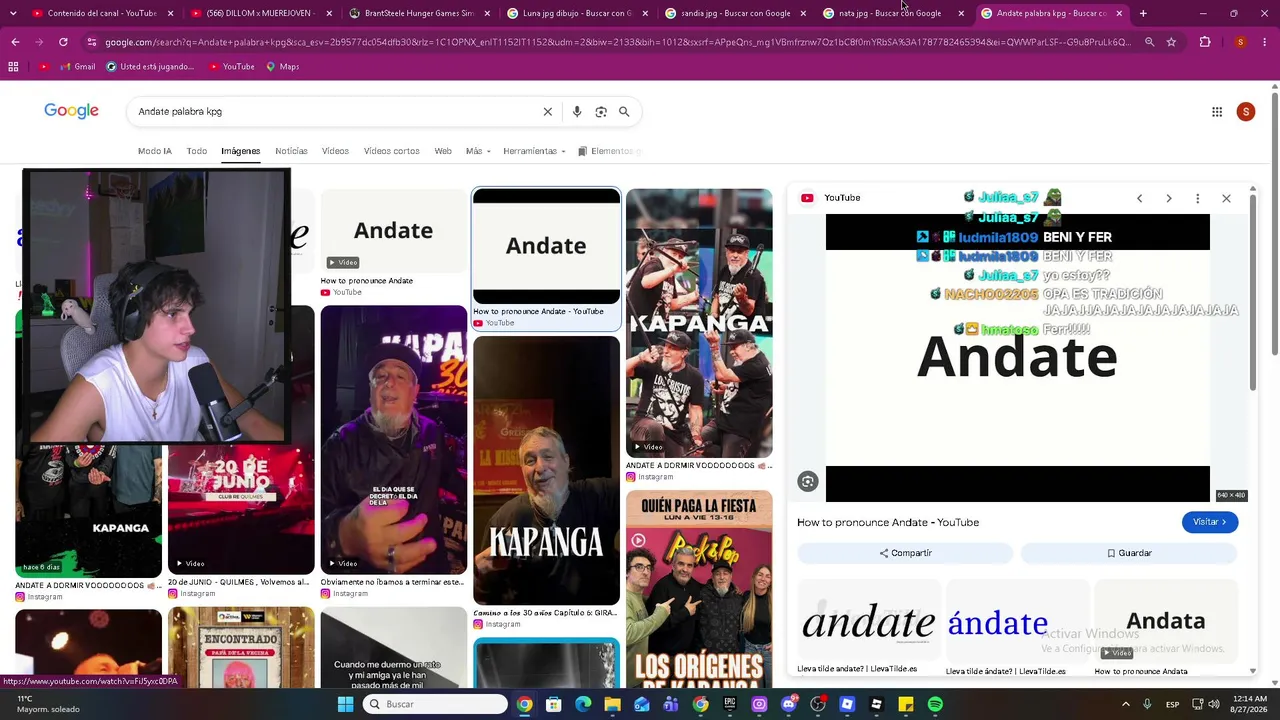Open Google Lens image search
Screen dimensions: 1280x720
pyautogui.click(x=601, y=112)
